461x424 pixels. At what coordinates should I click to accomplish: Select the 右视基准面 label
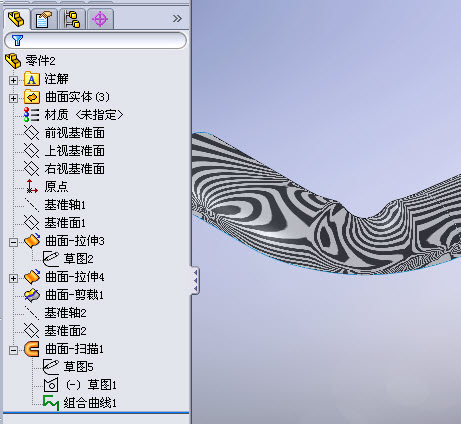point(75,169)
